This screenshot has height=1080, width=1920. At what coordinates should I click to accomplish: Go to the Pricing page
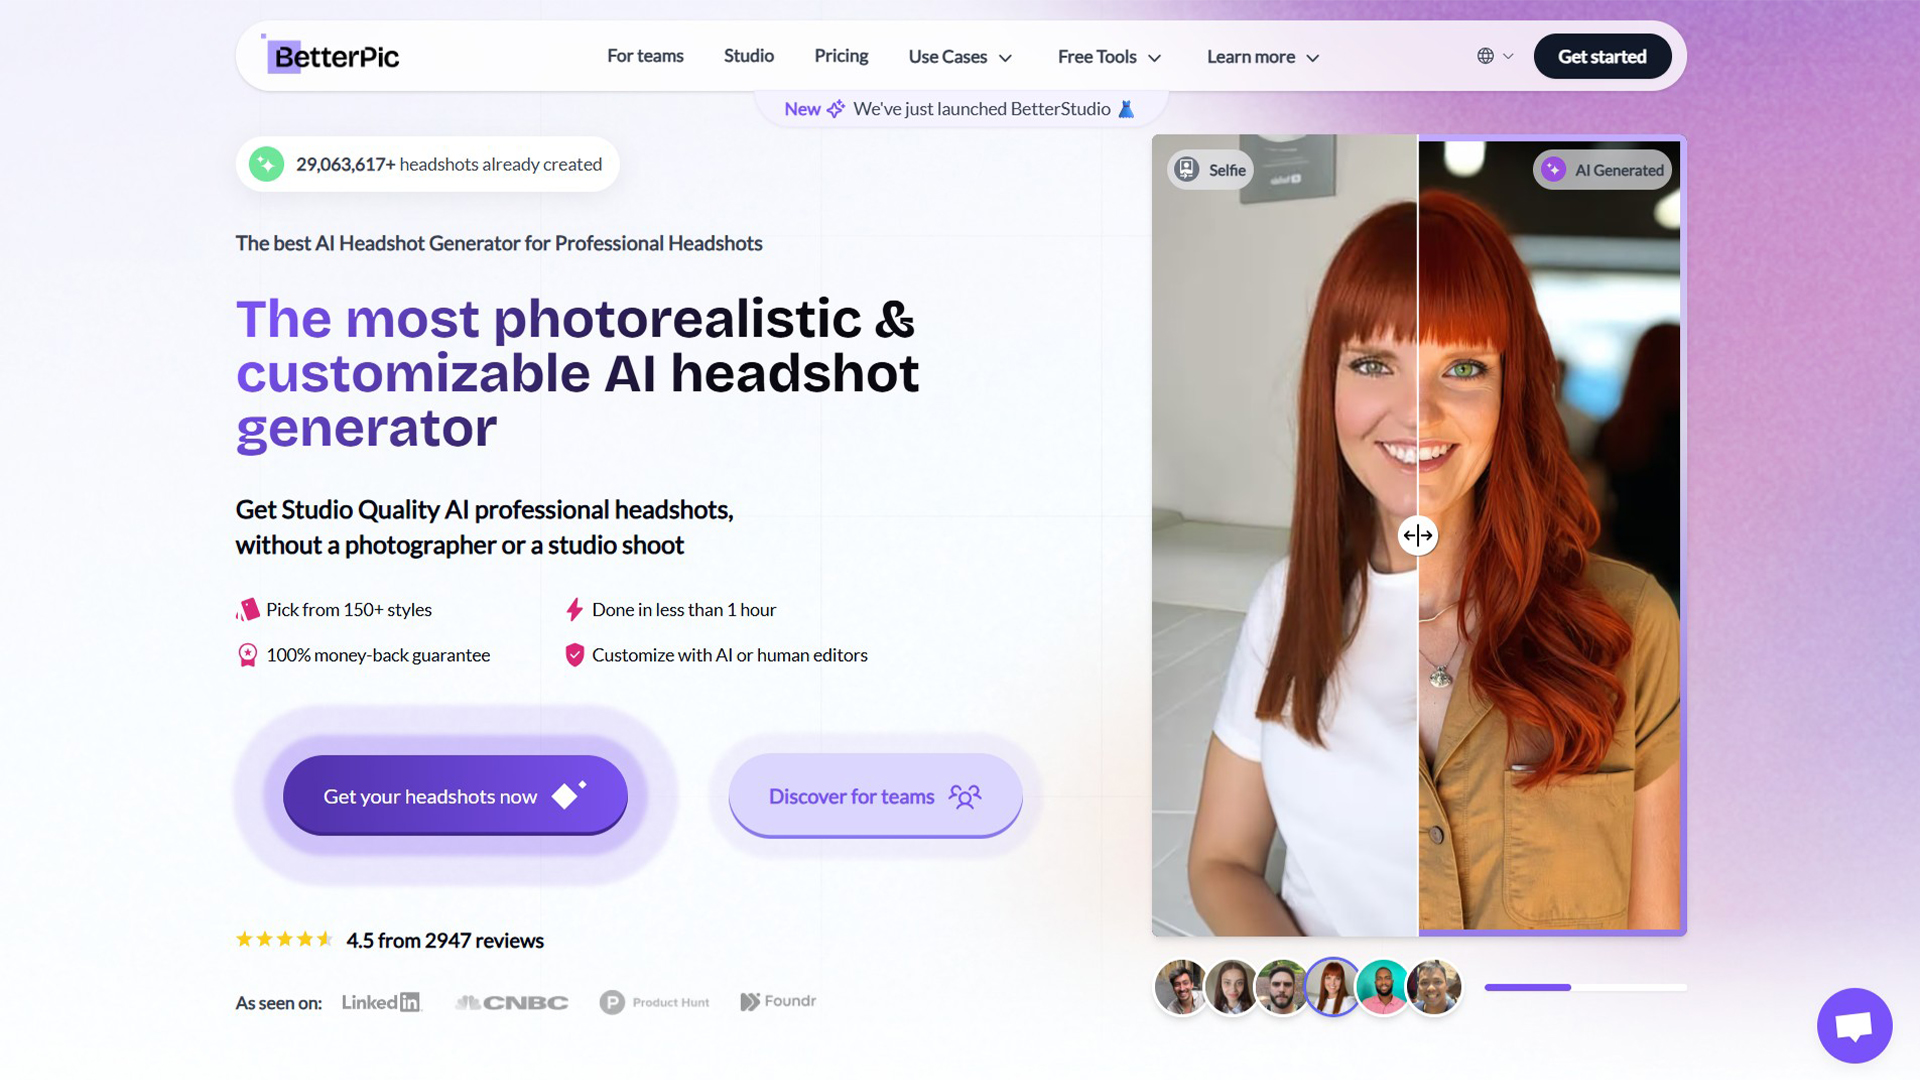click(x=841, y=56)
